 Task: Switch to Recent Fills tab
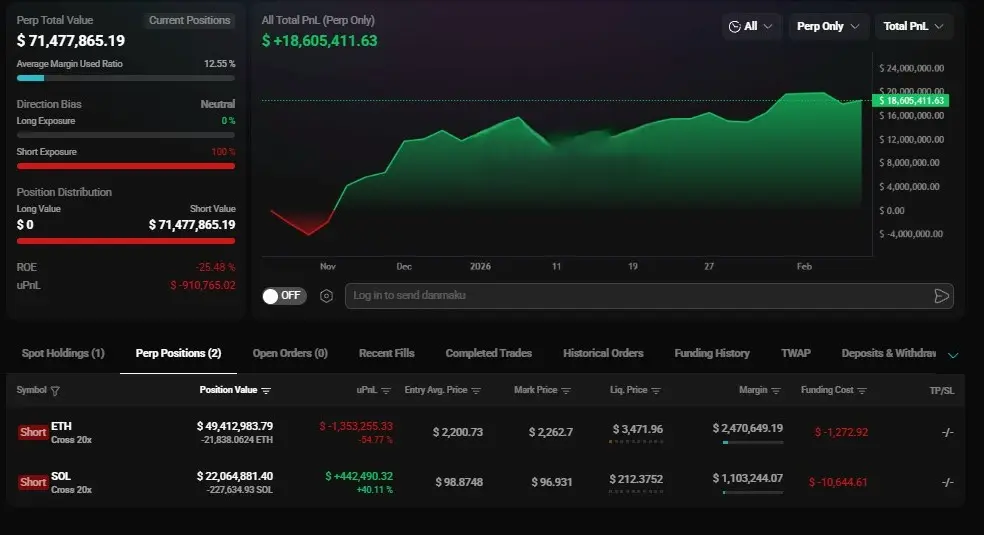[x=387, y=353]
